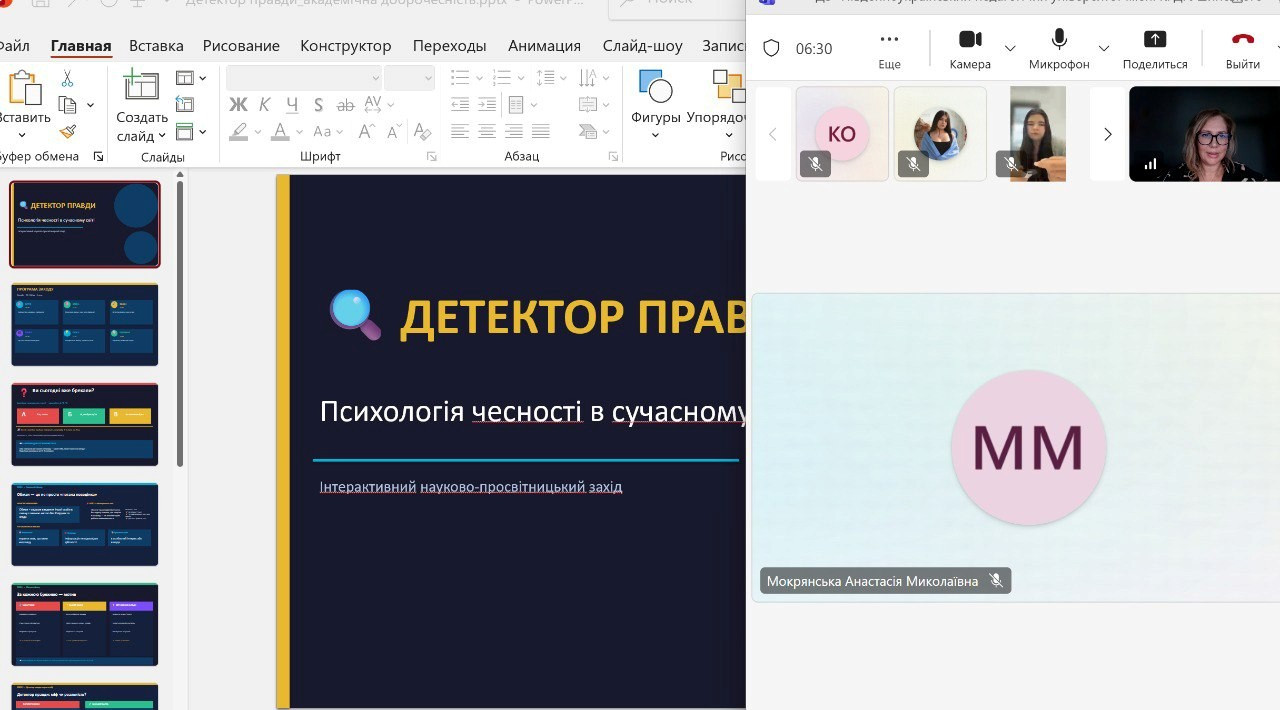Image resolution: width=1280 pixels, height=710 pixels.
Task: Open the font name combo box
Action: pos(304,78)
